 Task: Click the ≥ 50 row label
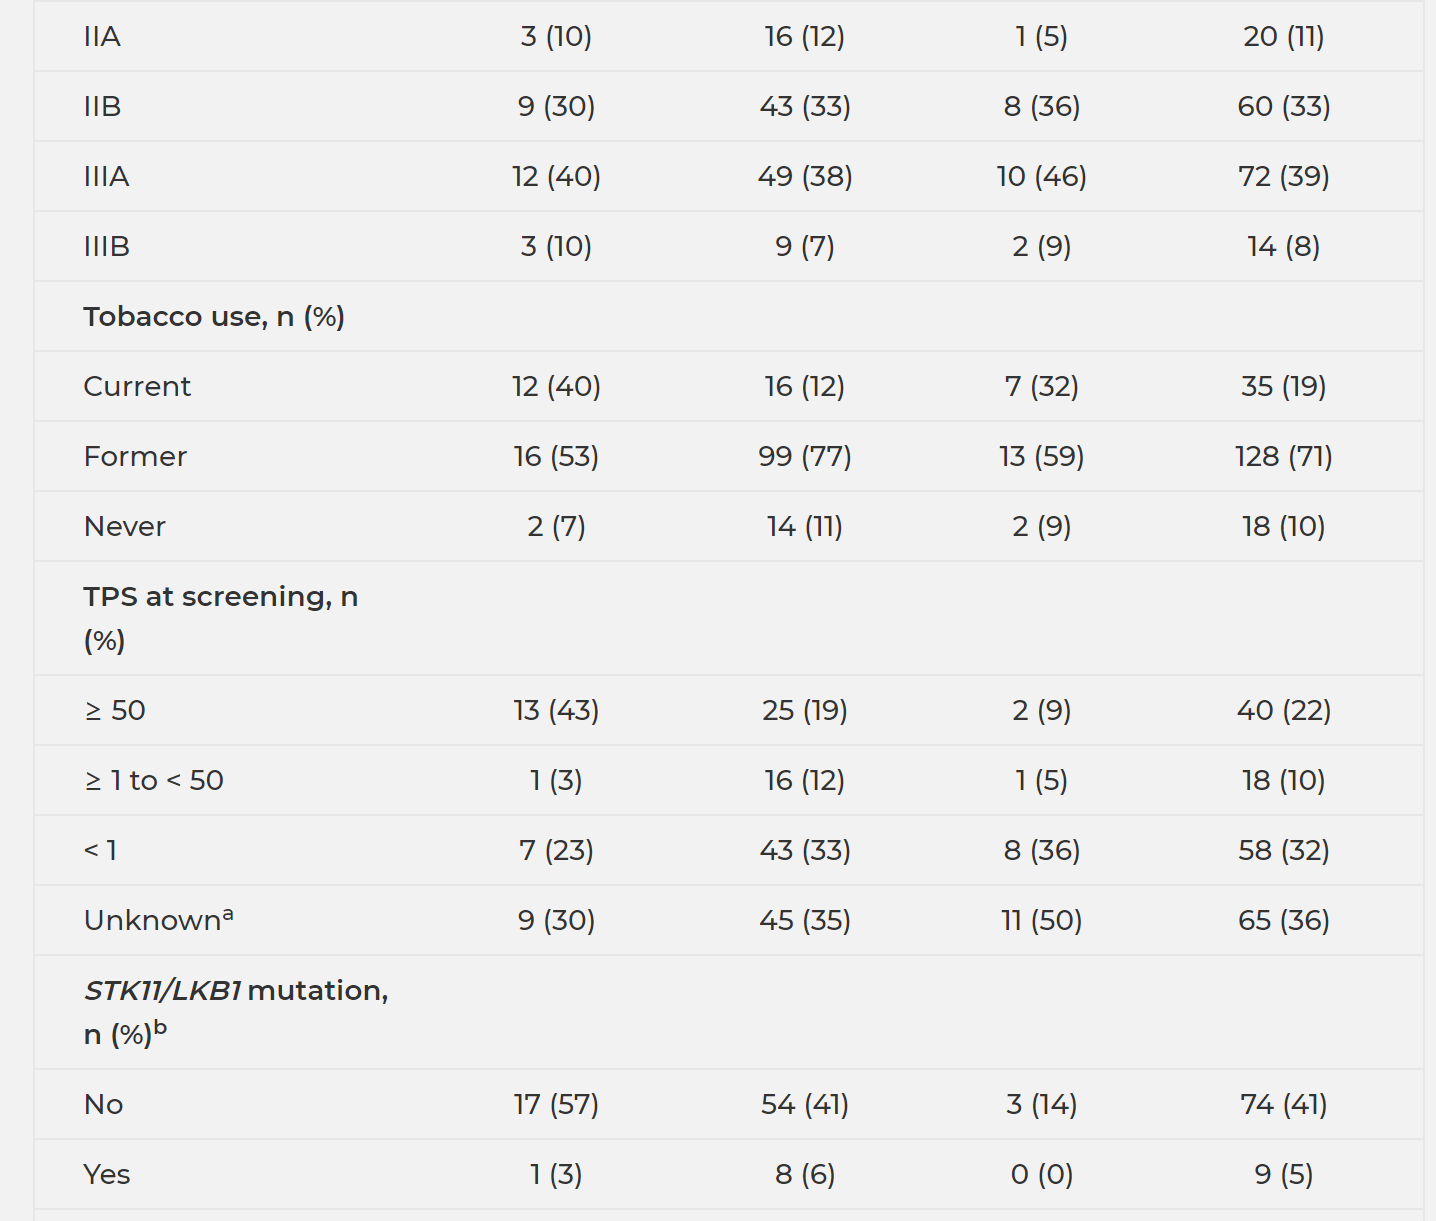point(115,711)
